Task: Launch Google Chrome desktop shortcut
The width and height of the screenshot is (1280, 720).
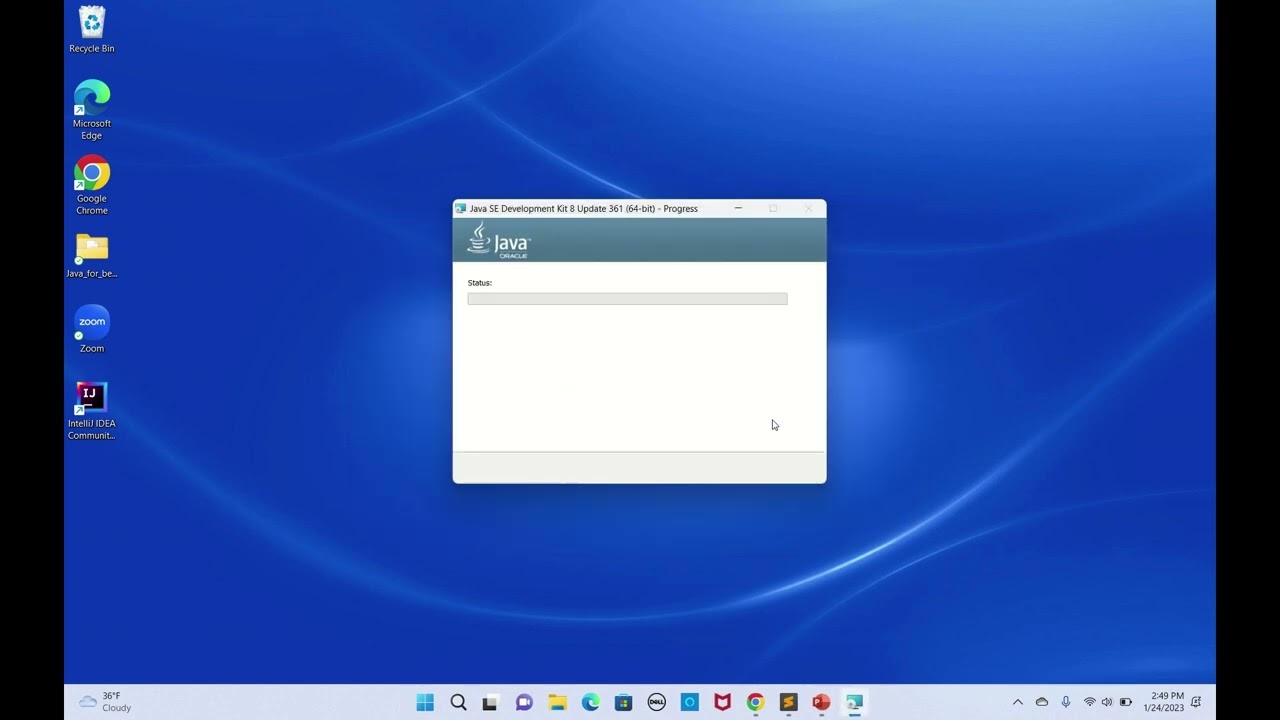Action: pyautogui.click(x=91, y=185)
